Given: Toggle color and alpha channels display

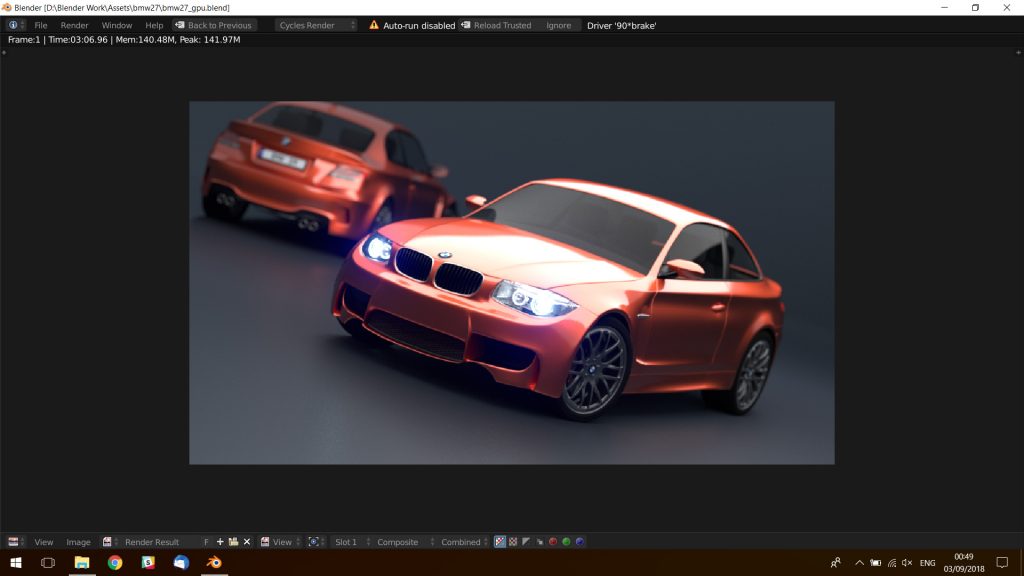Looking at the screenshot, I should [500, 541].
